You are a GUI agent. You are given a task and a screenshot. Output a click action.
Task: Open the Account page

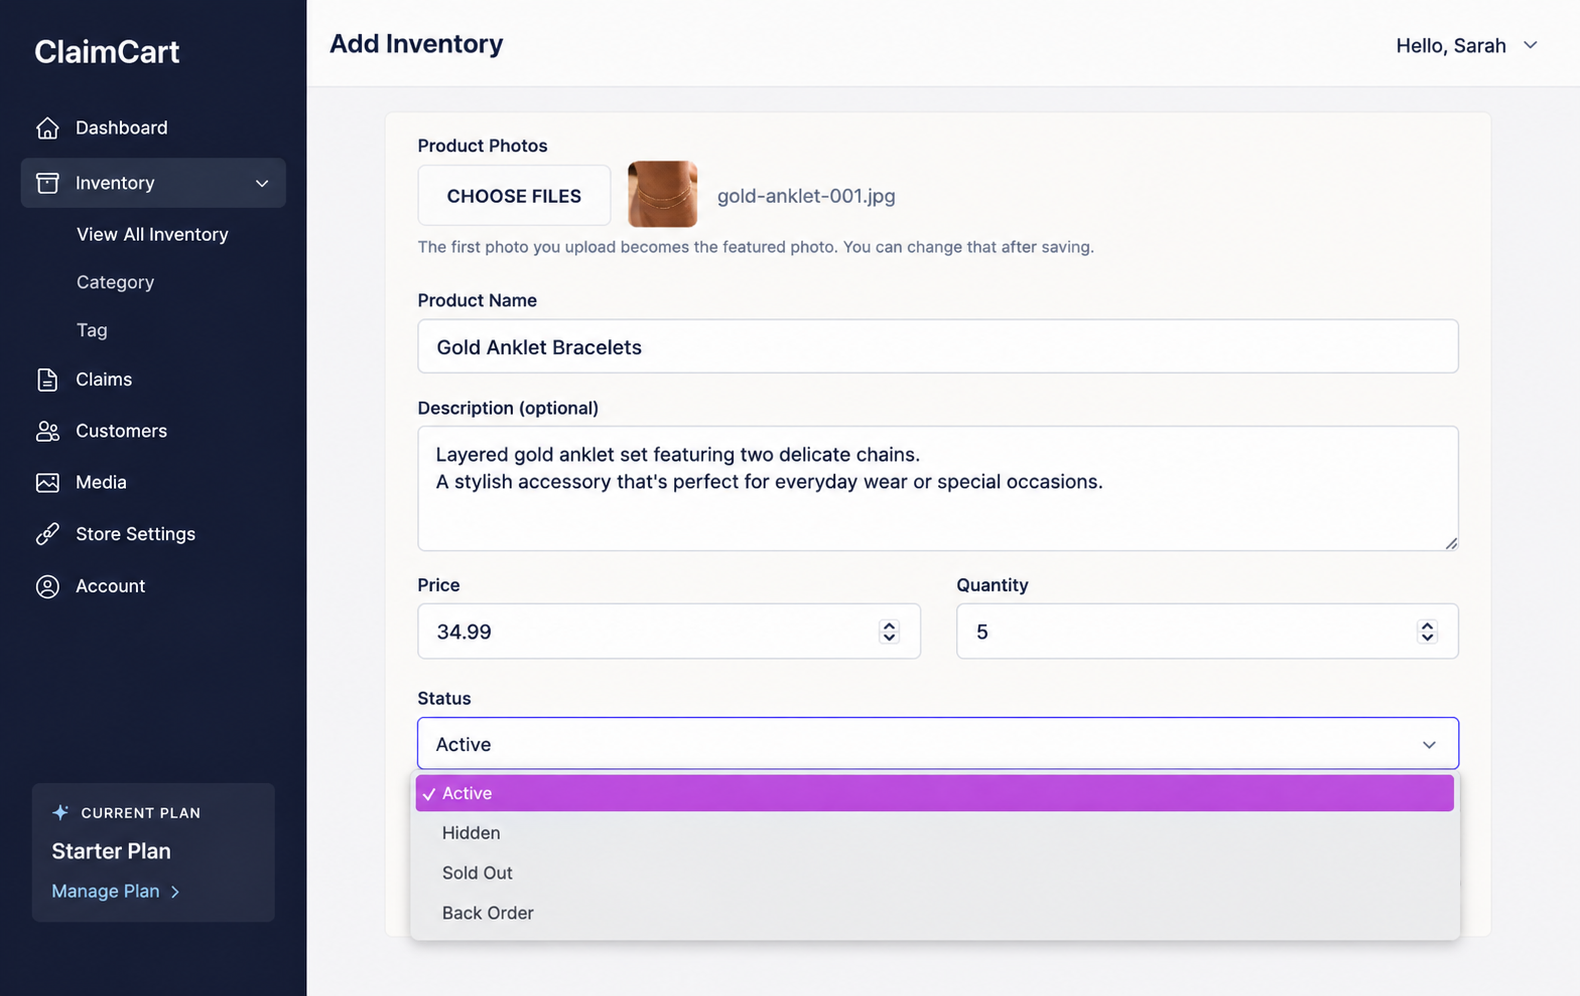(x=110, y=586)
